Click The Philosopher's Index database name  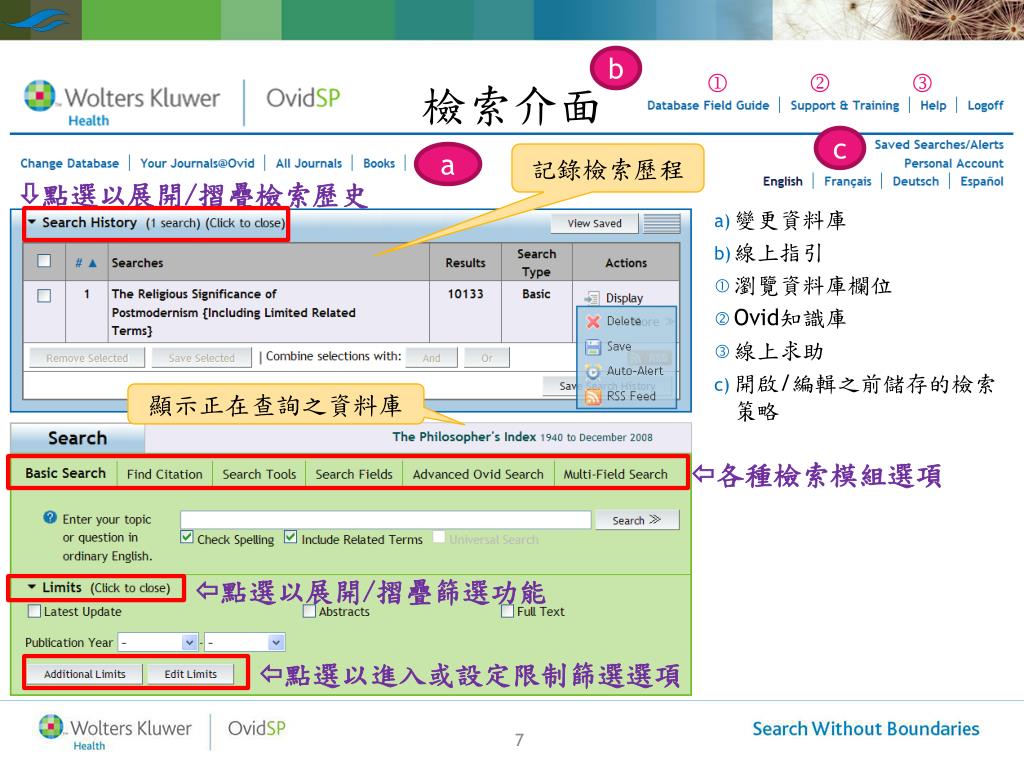[464, 437]
